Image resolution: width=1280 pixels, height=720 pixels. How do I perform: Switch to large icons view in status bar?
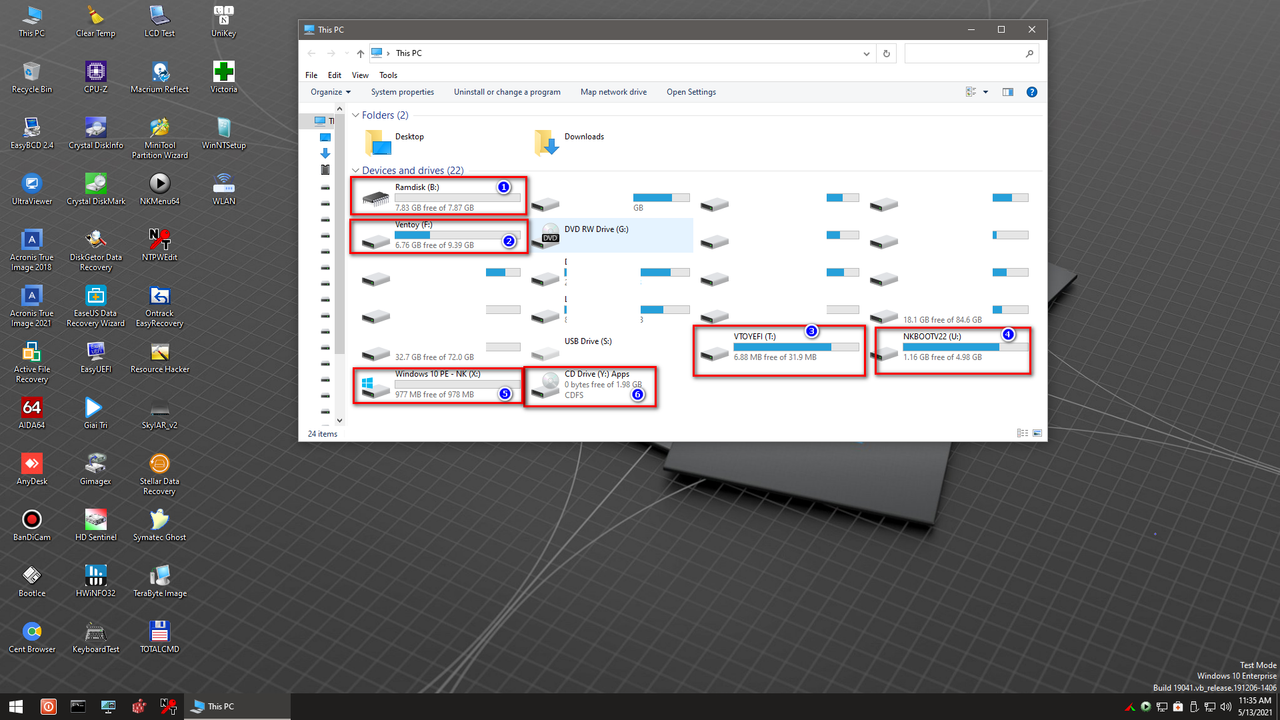(1037, 434)
